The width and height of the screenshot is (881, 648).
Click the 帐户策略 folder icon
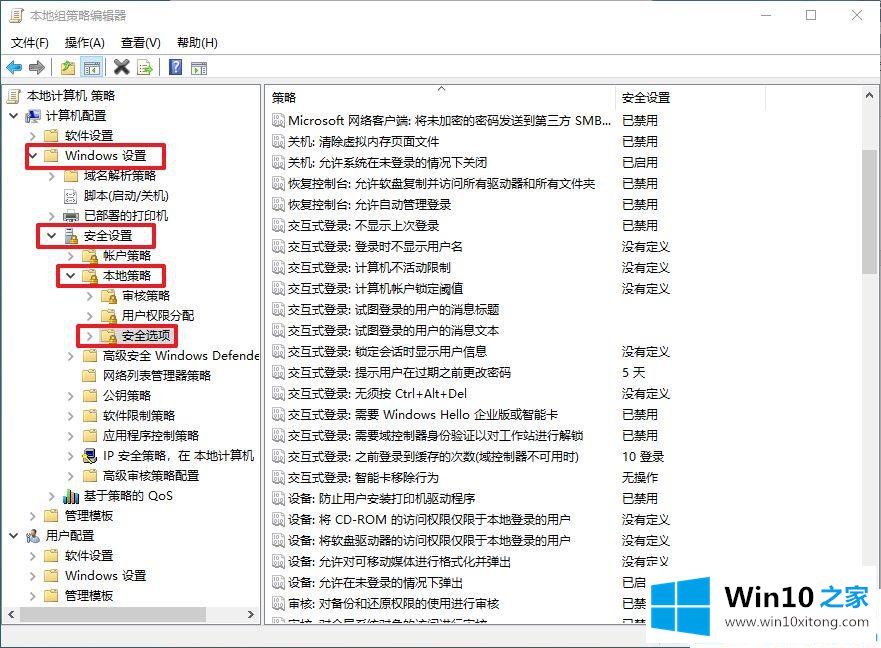[90, 256]
